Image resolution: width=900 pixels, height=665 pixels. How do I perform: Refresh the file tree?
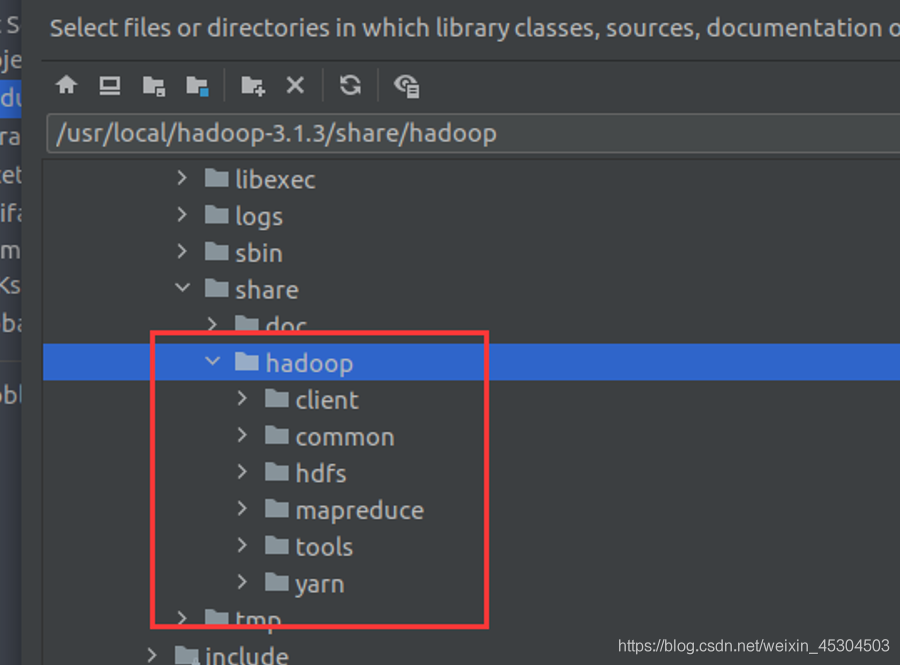[x=350, y=85]
